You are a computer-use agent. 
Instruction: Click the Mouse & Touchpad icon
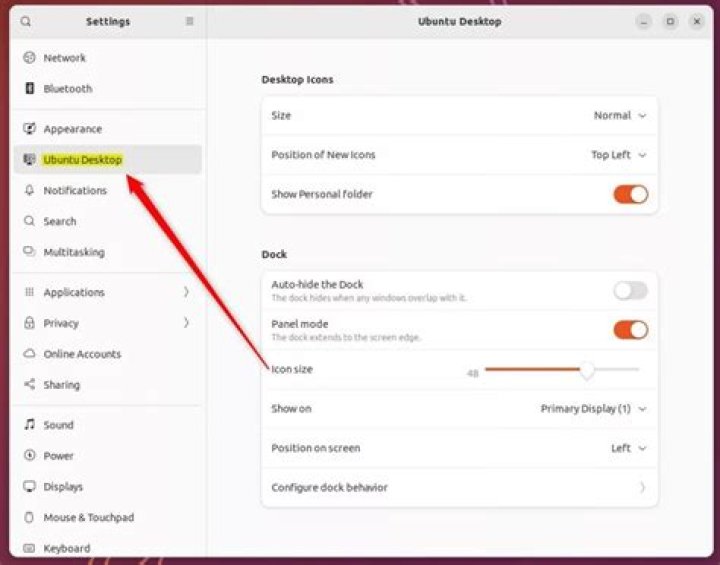click(29, 517)
